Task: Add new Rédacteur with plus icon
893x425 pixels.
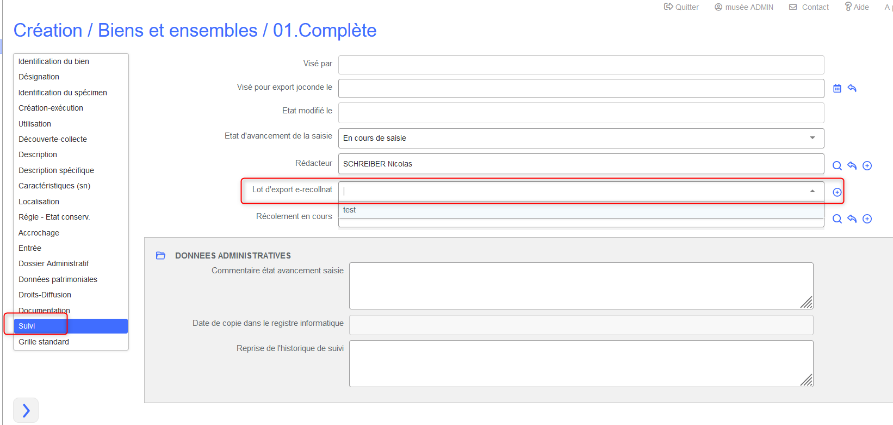Action: (867, 165)
